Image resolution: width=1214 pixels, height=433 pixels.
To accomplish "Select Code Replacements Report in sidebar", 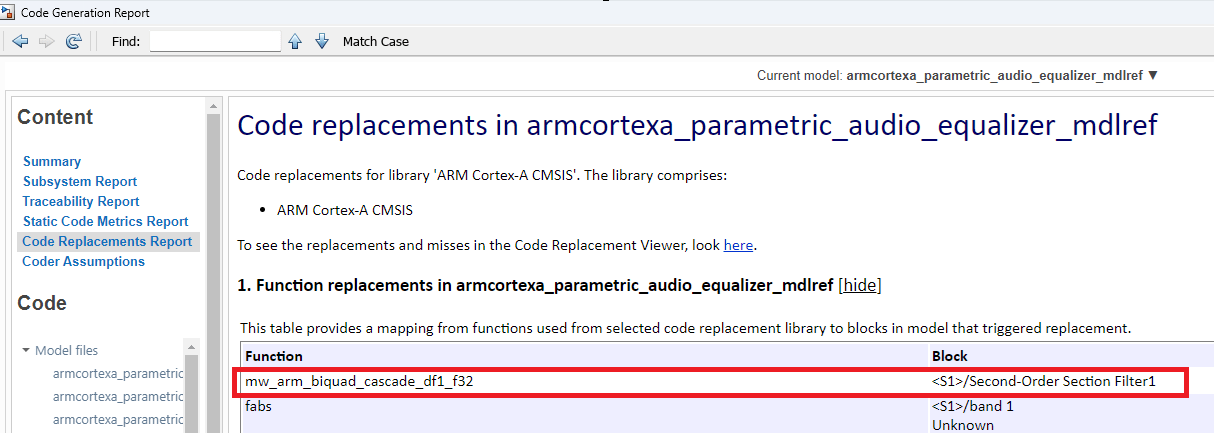I will 107,241.
